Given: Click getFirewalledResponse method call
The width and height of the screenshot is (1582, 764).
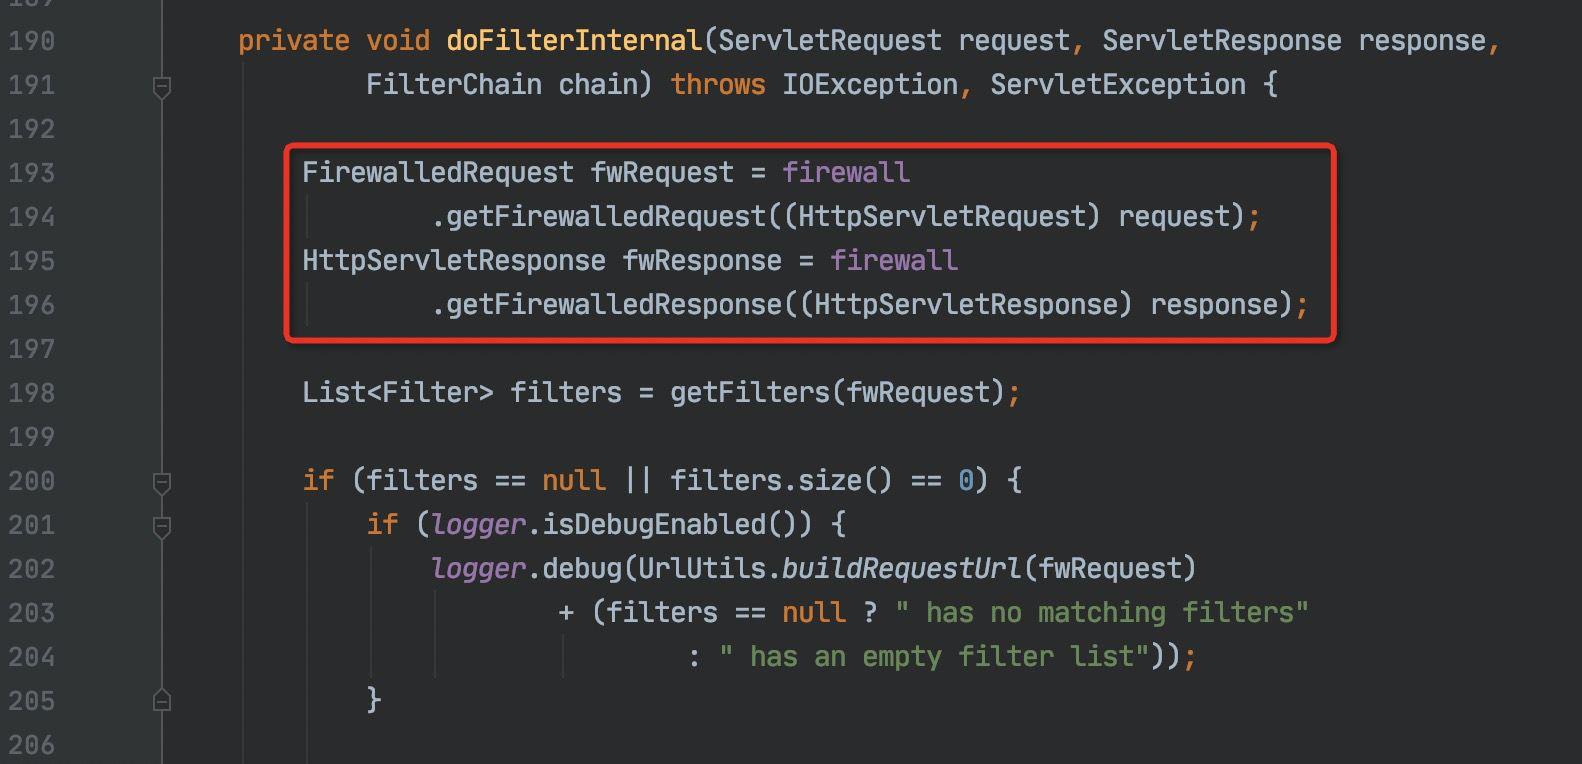Looking at the screenshot, I should [614, 305].
